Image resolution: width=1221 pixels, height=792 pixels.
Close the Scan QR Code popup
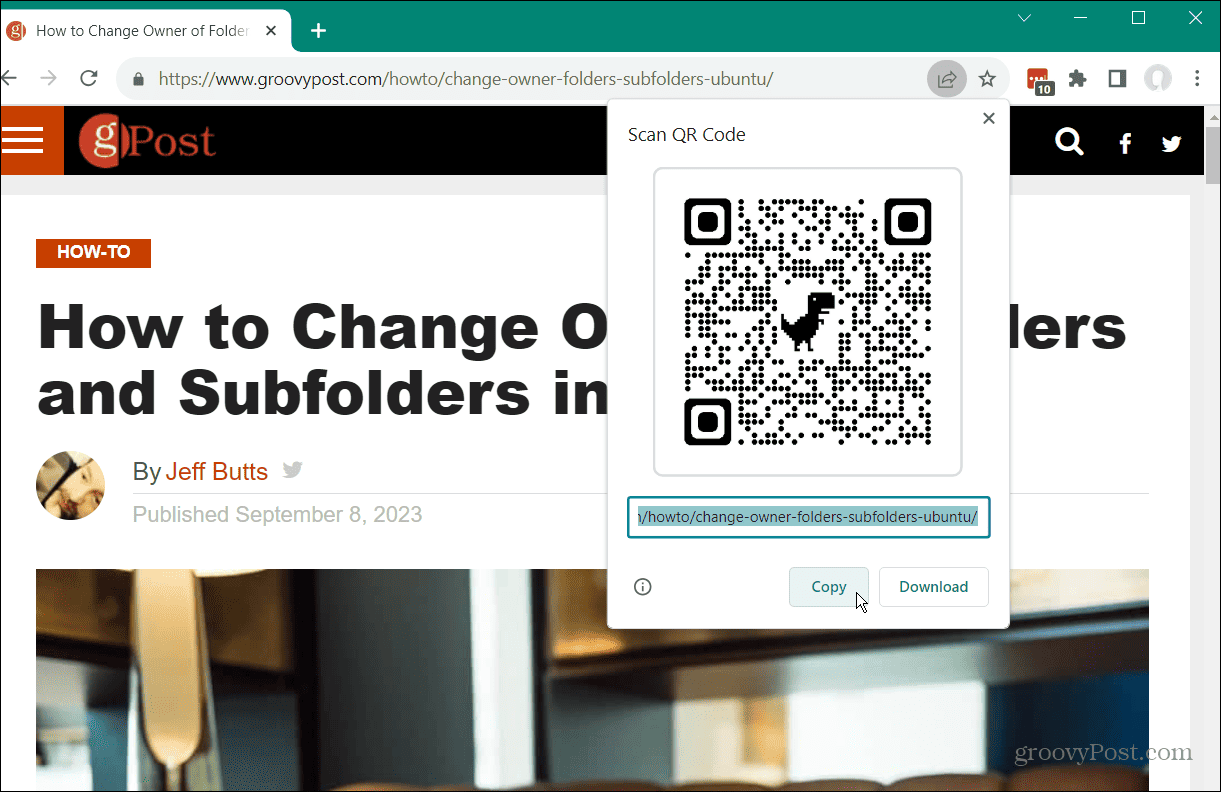tap(989, 118)
